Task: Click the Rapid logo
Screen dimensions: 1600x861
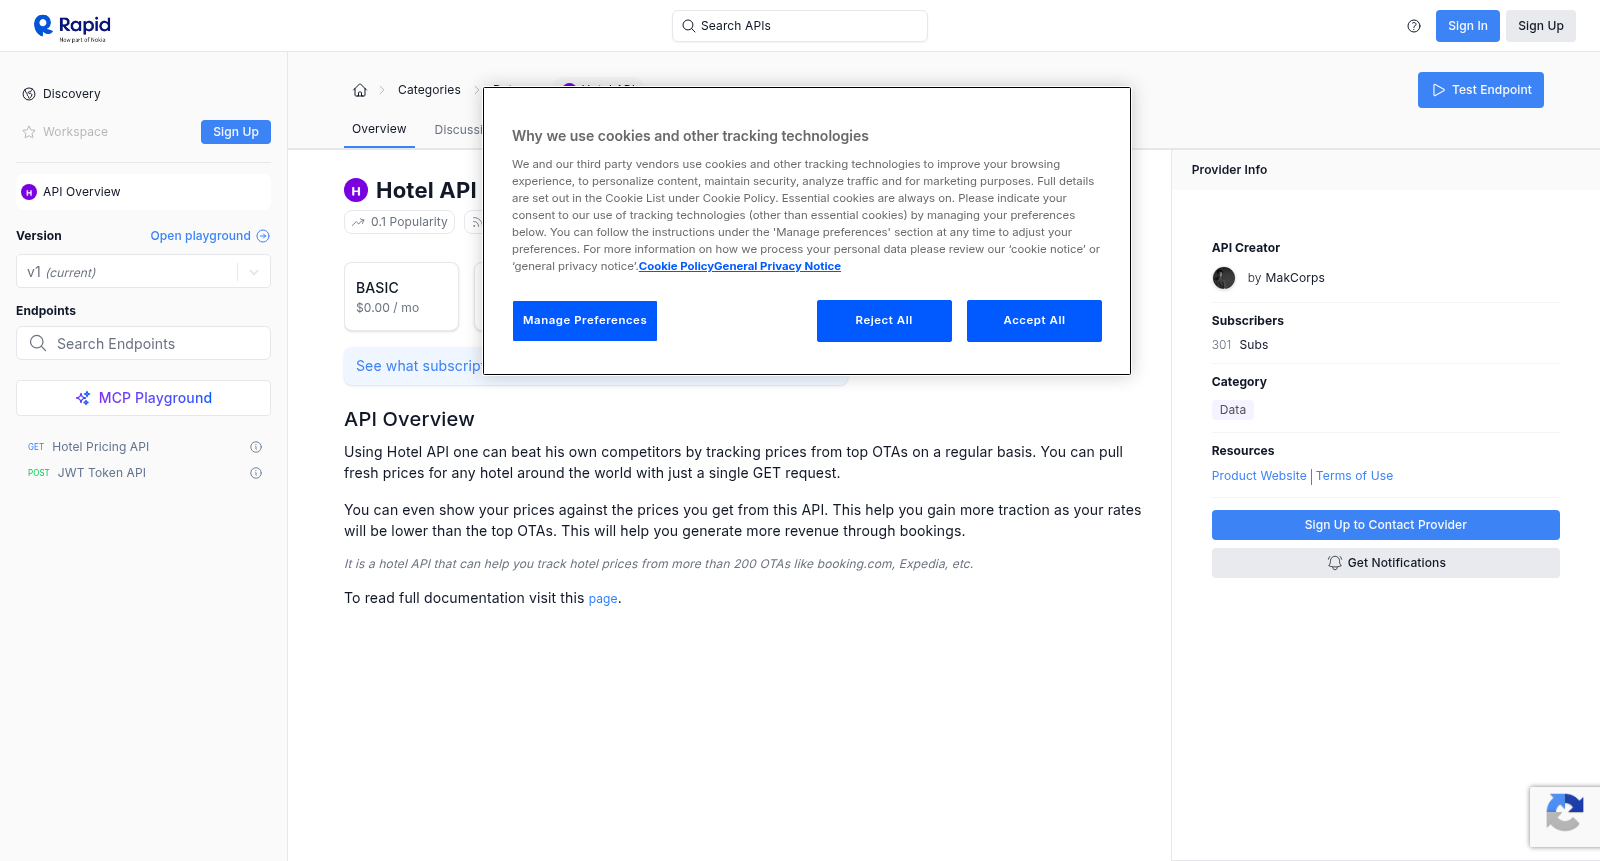Action: pyautogui.click(x=72, y=27)
